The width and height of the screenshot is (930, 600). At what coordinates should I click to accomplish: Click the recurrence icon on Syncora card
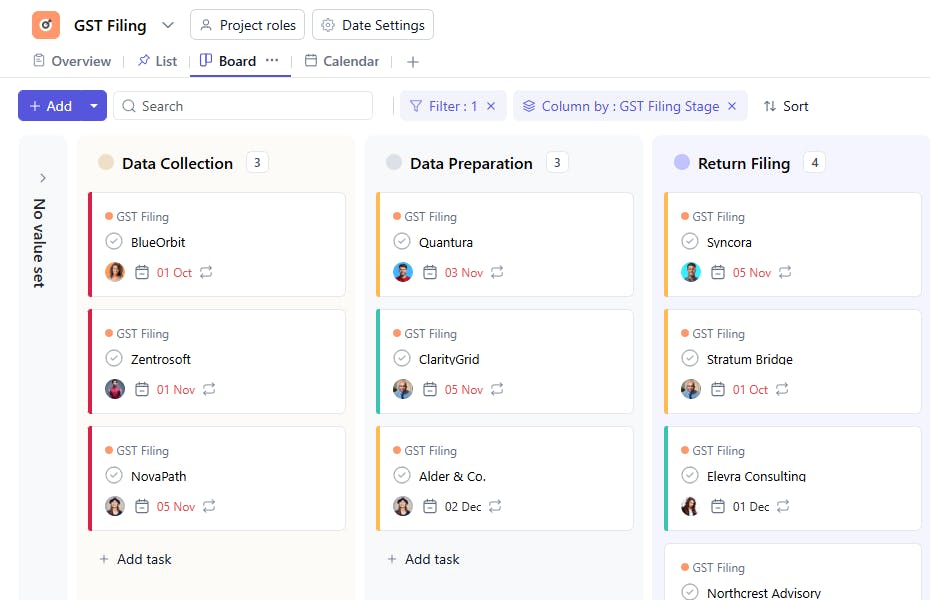pos(785,272)
